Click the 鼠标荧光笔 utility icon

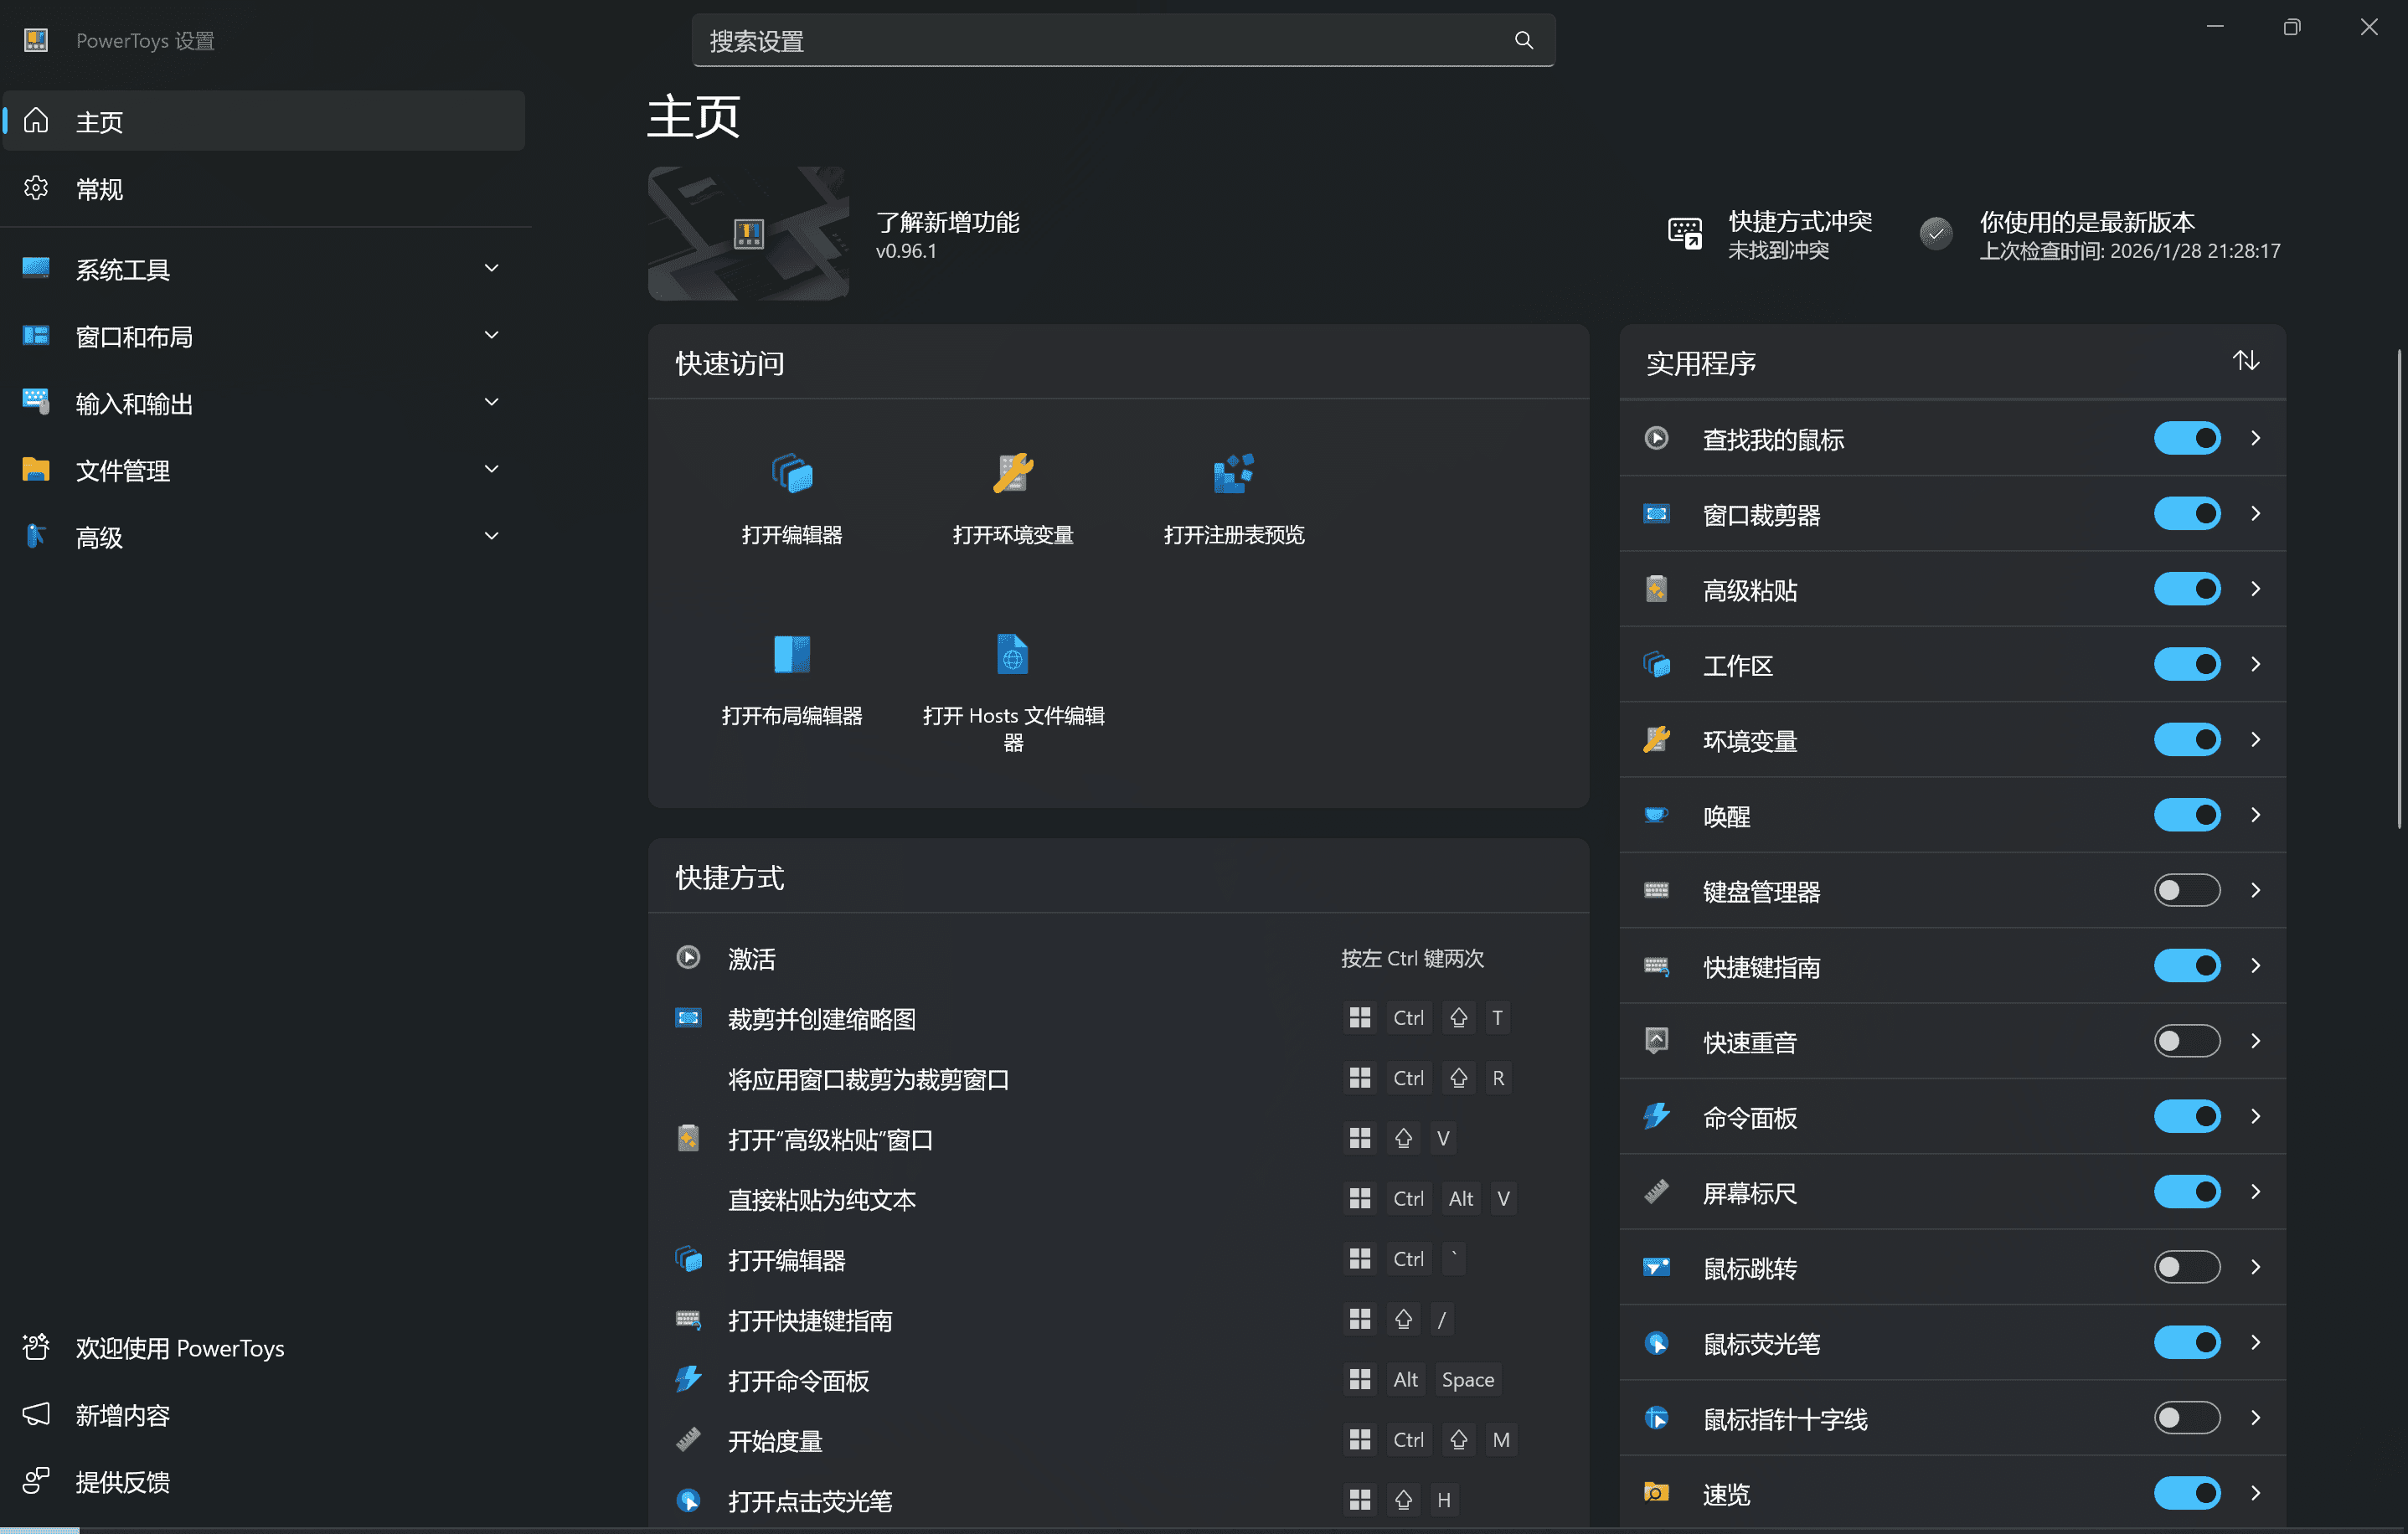[x=1656, y=1342]
